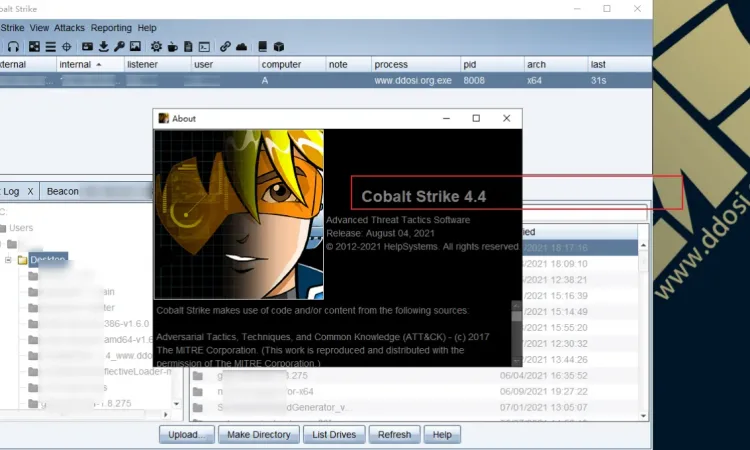Click date 07/01/2021 13:05:07
Image resolution: width=750 pixels, height=450 pixels.
point(543,407)
